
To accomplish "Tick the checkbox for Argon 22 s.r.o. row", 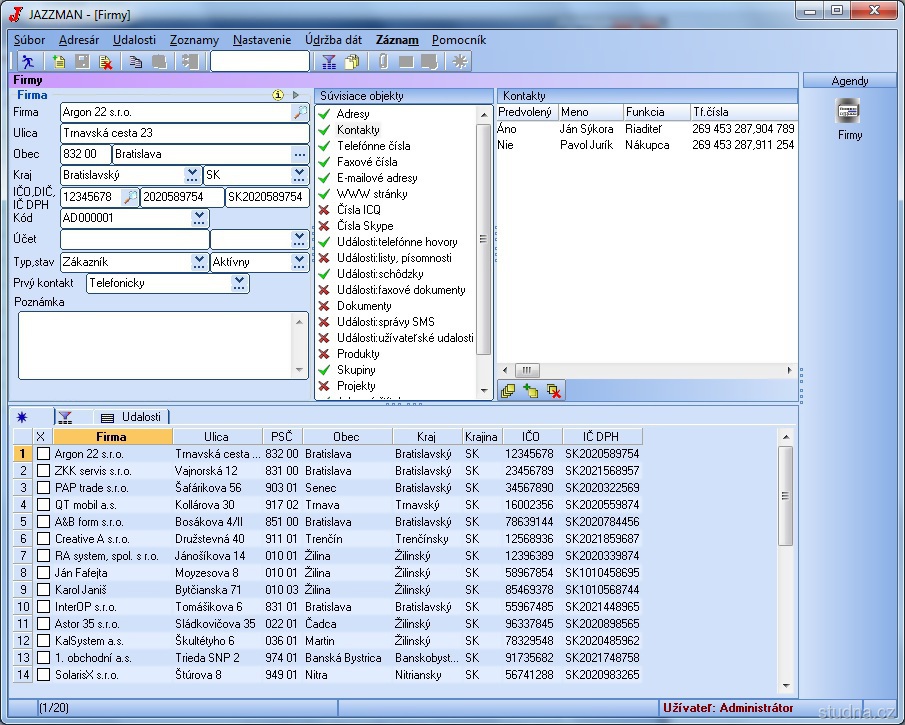I will 43,454.
